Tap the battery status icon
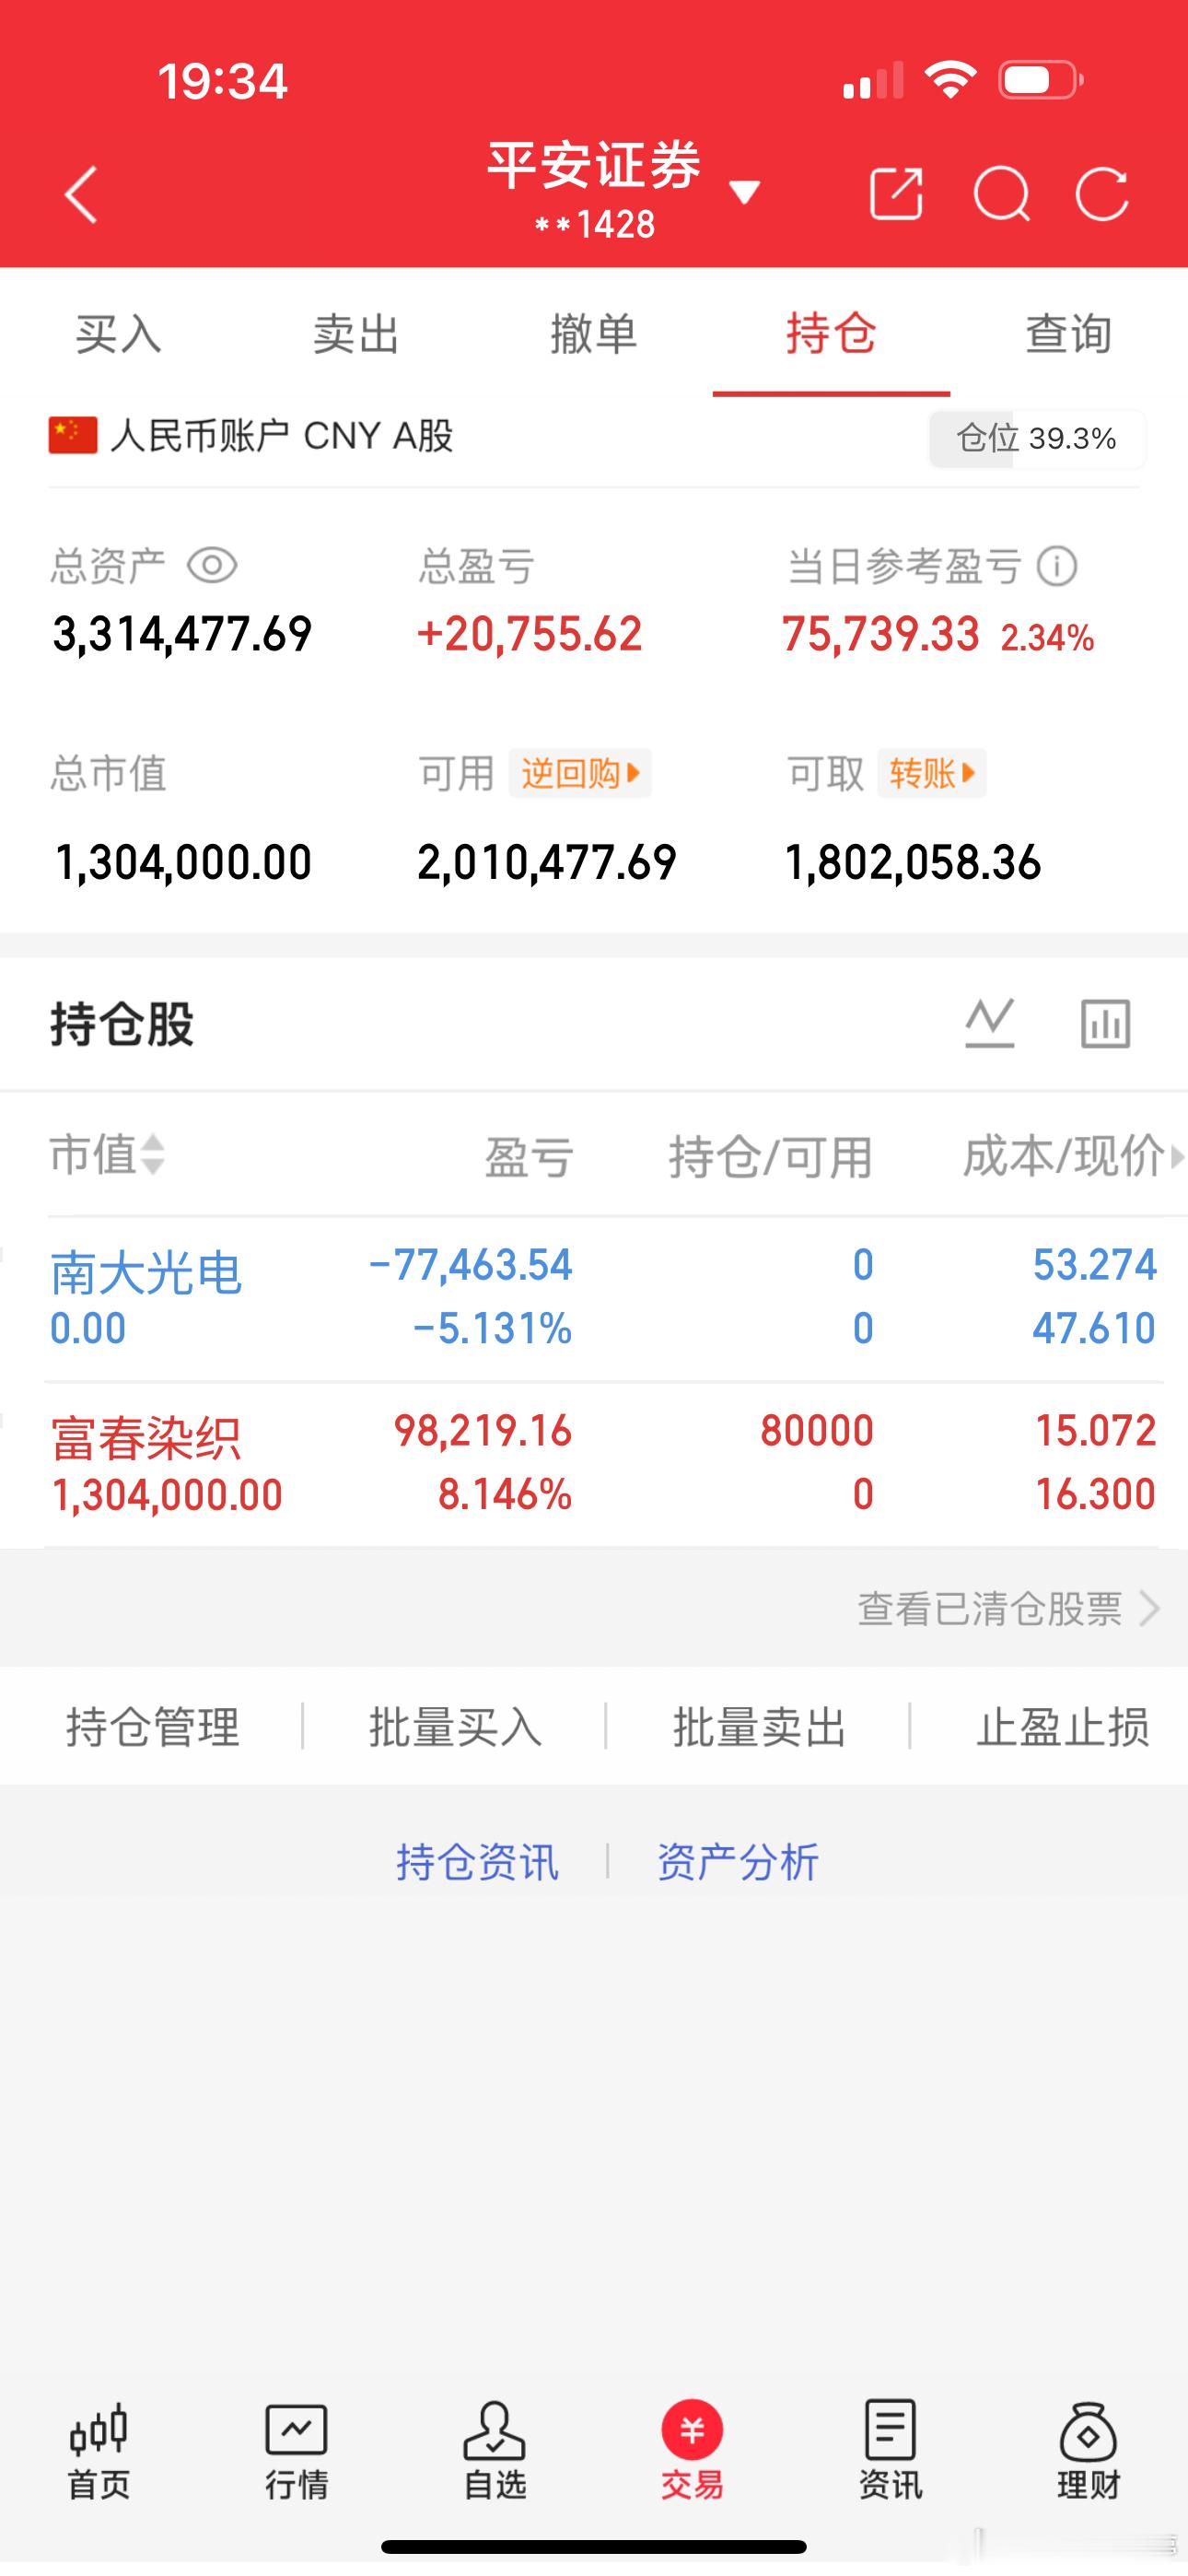 coord(1040,80)
